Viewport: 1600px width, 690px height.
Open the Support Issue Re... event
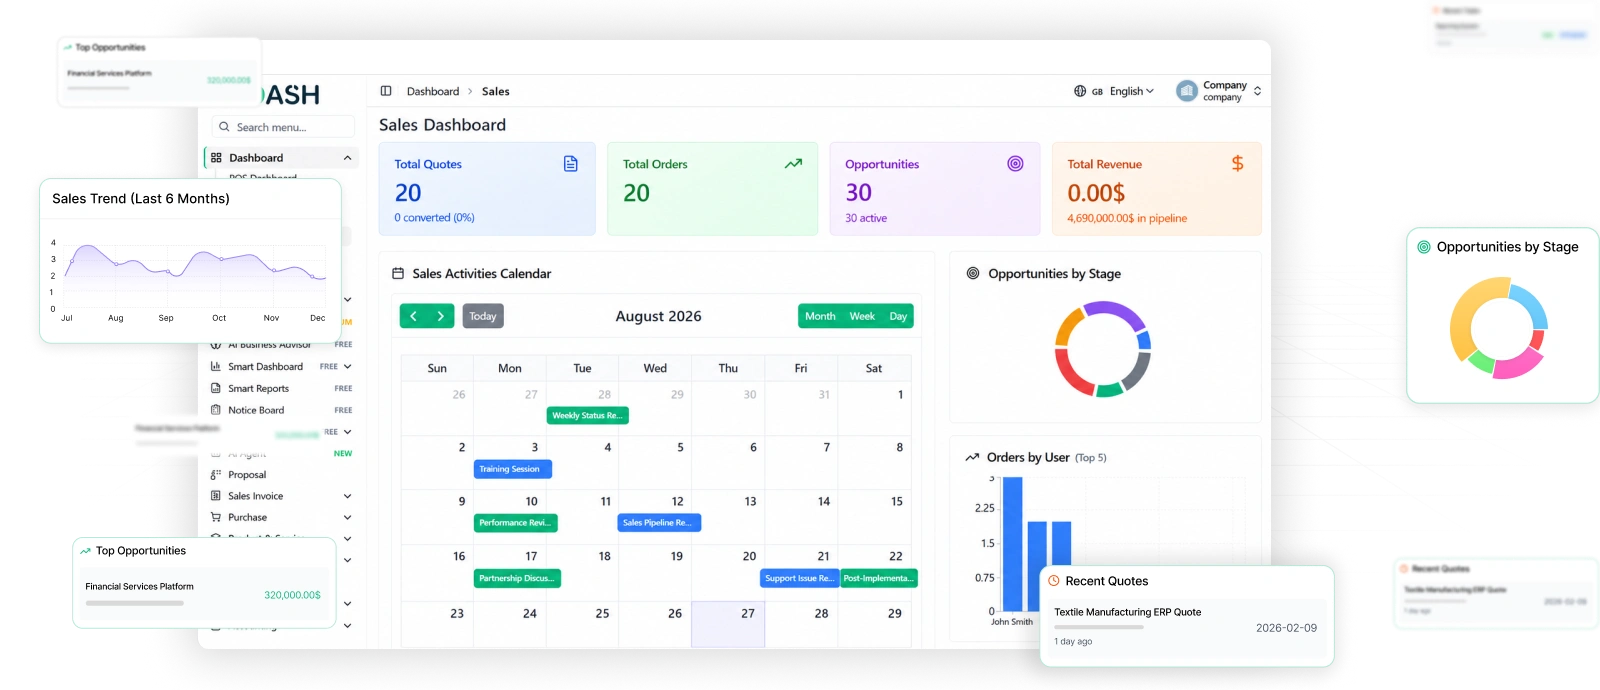click(x=800, y=578)
